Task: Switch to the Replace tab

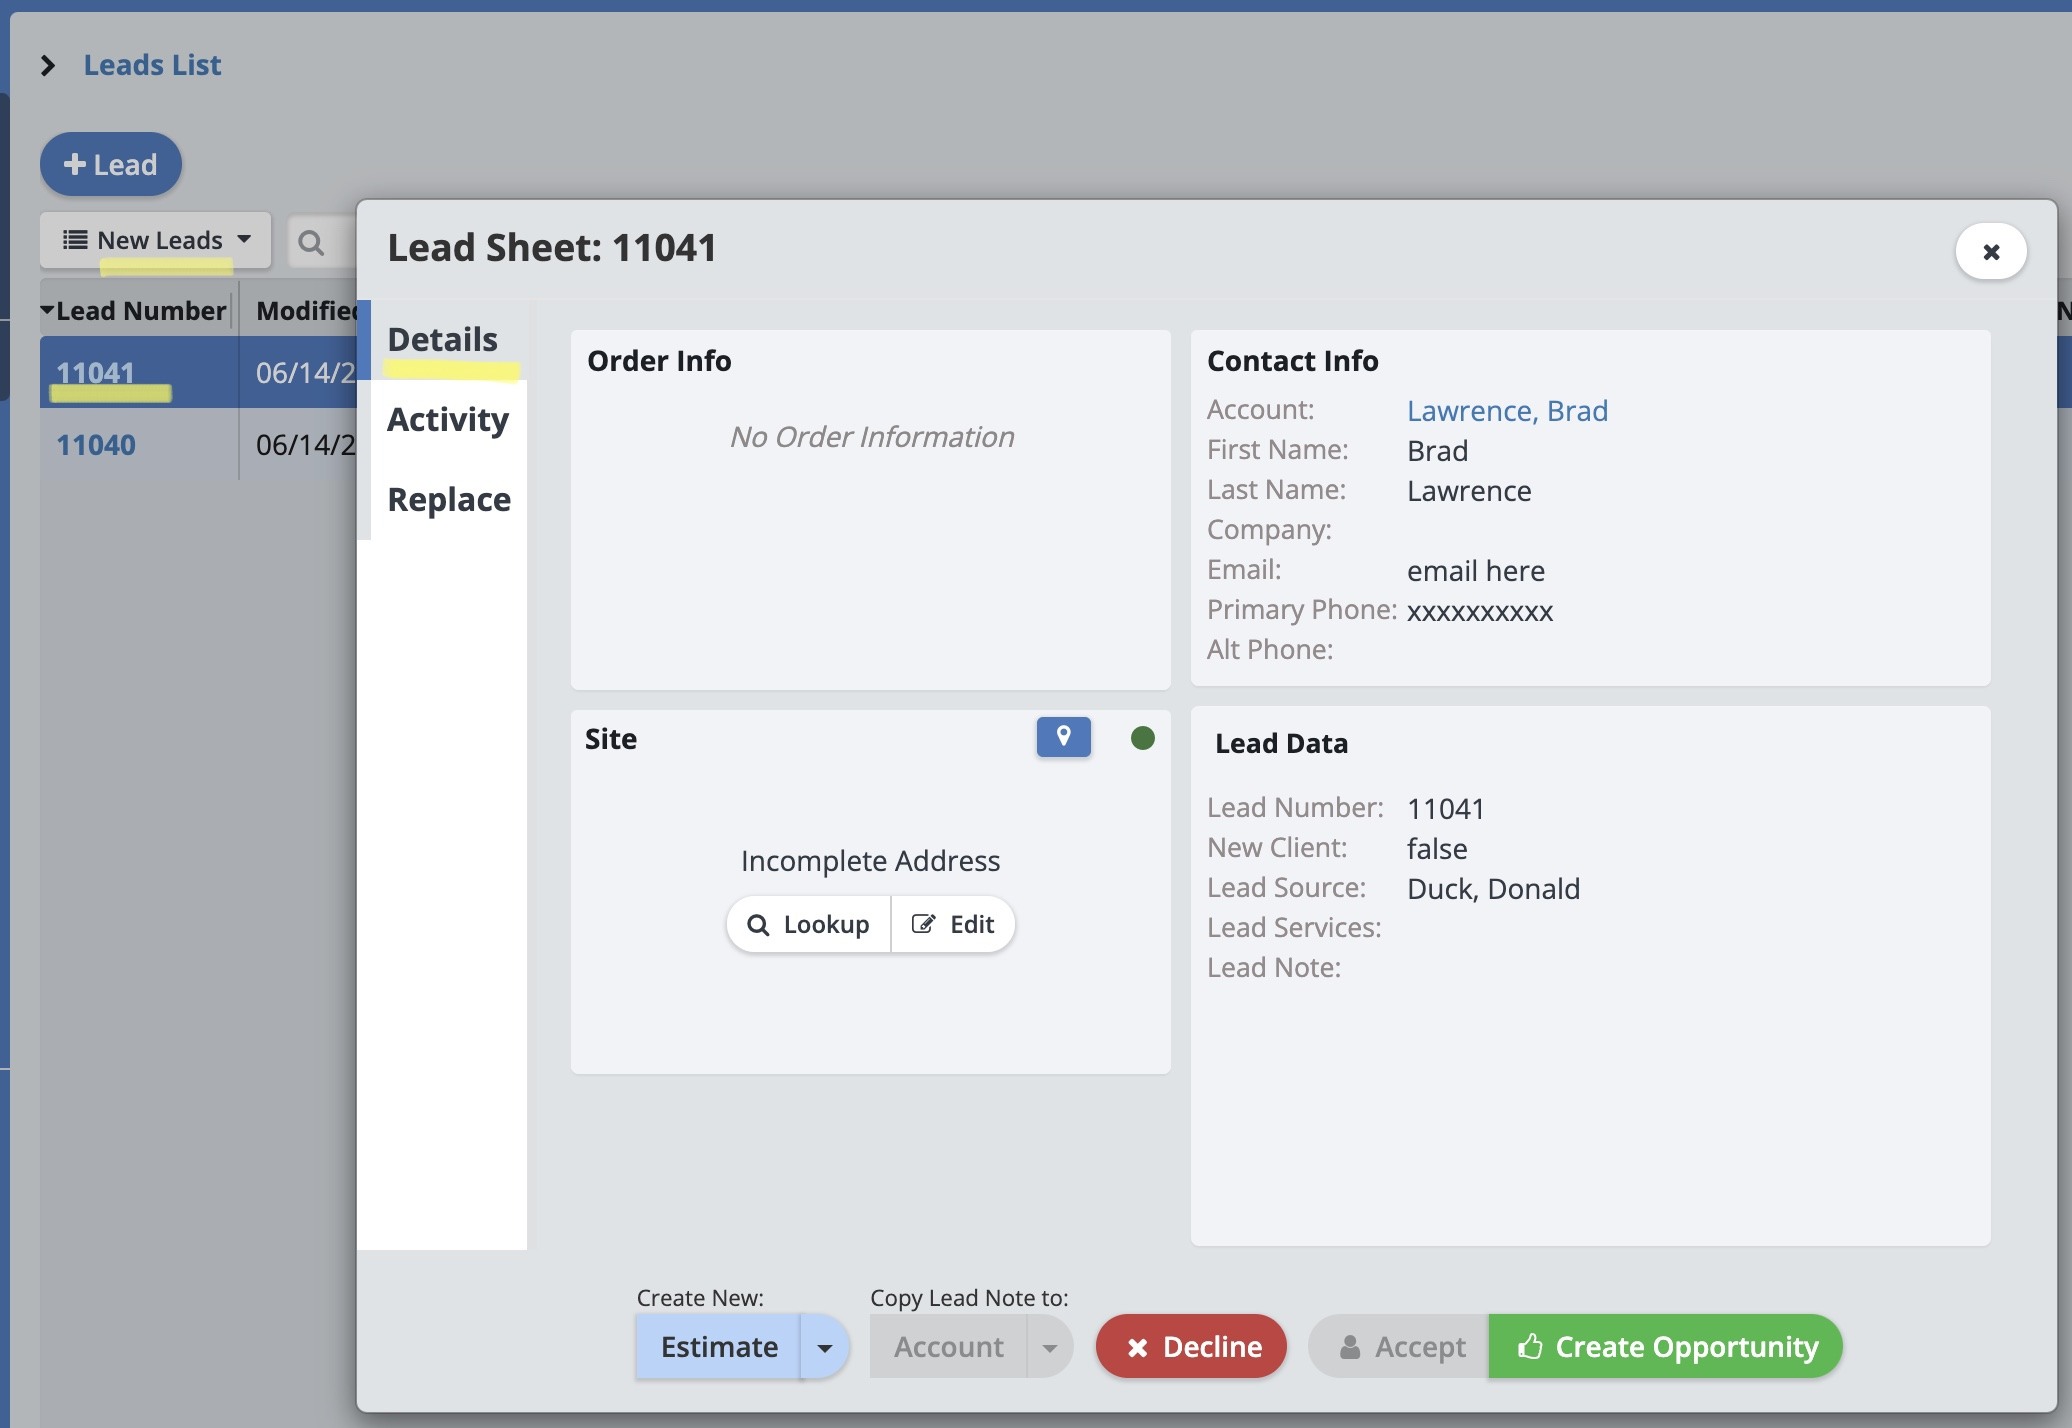Action: click(448, 499)
